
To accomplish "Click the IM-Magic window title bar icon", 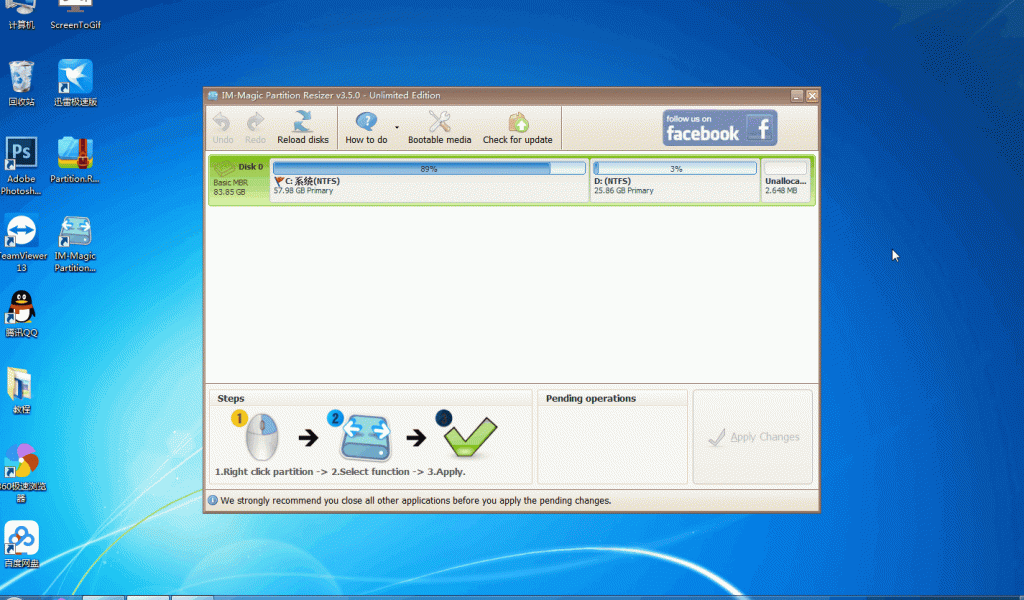I will [x=213, y=95].
